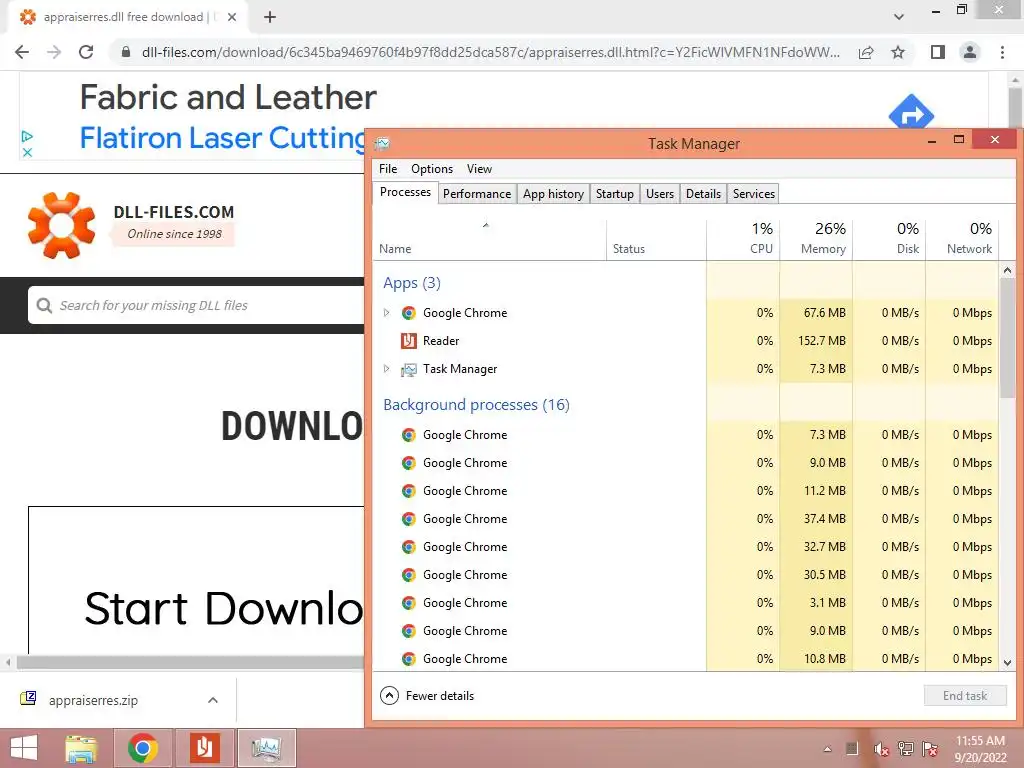Click the Apps (3) group header
This screenshot has height=768, width=1024.
point(412,283)
